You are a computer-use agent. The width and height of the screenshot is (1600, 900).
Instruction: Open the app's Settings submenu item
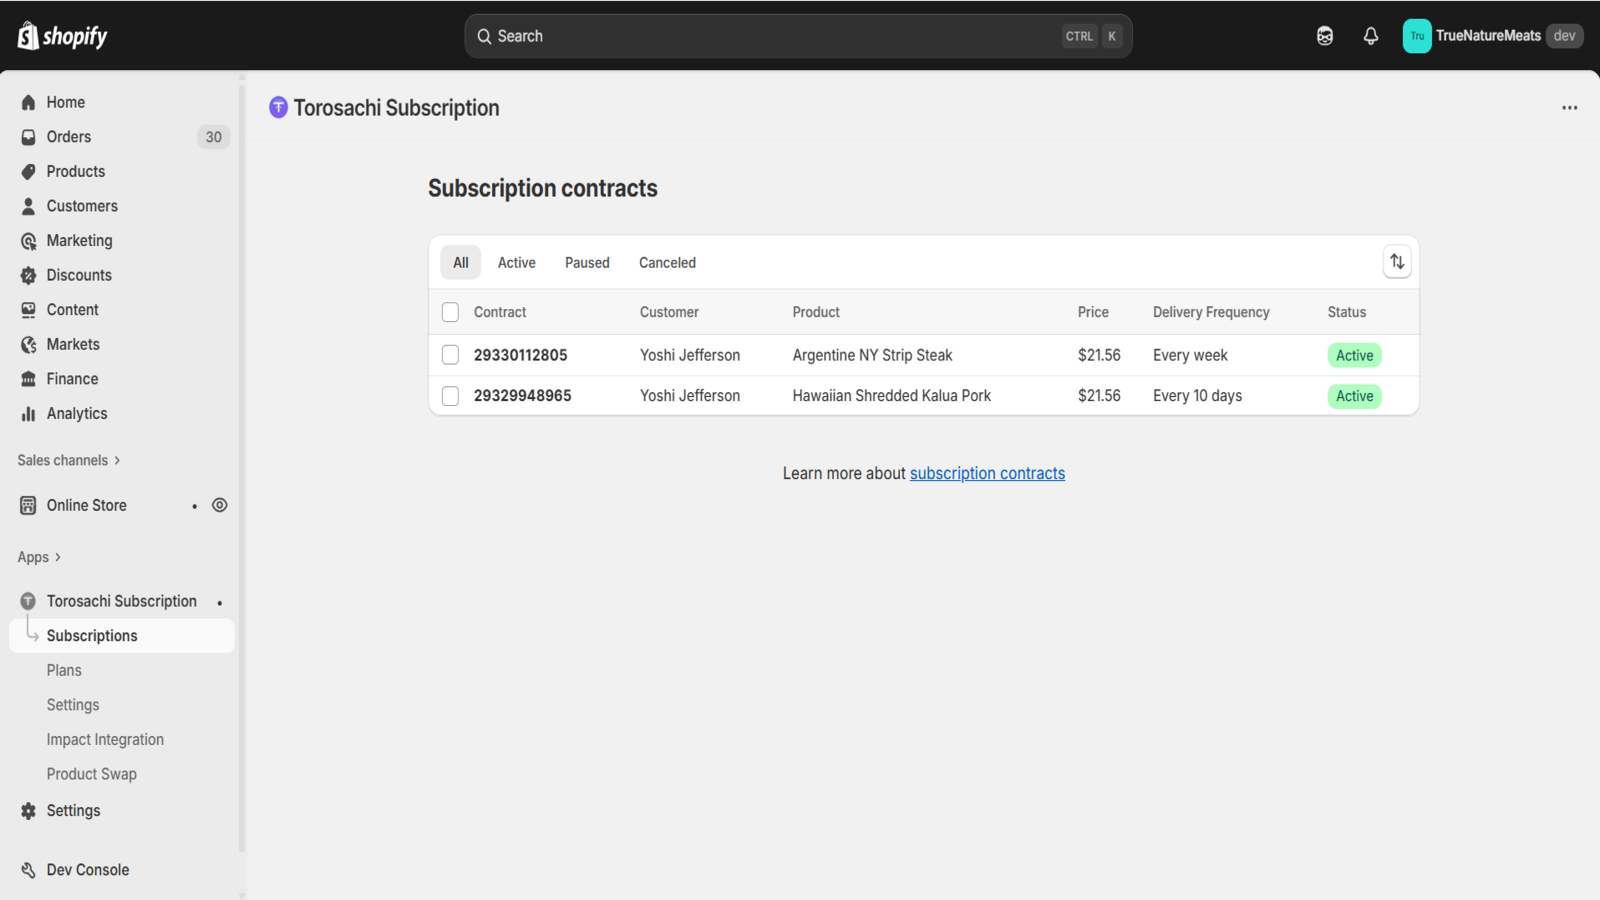pyautogui.click(x=73, y=705)
